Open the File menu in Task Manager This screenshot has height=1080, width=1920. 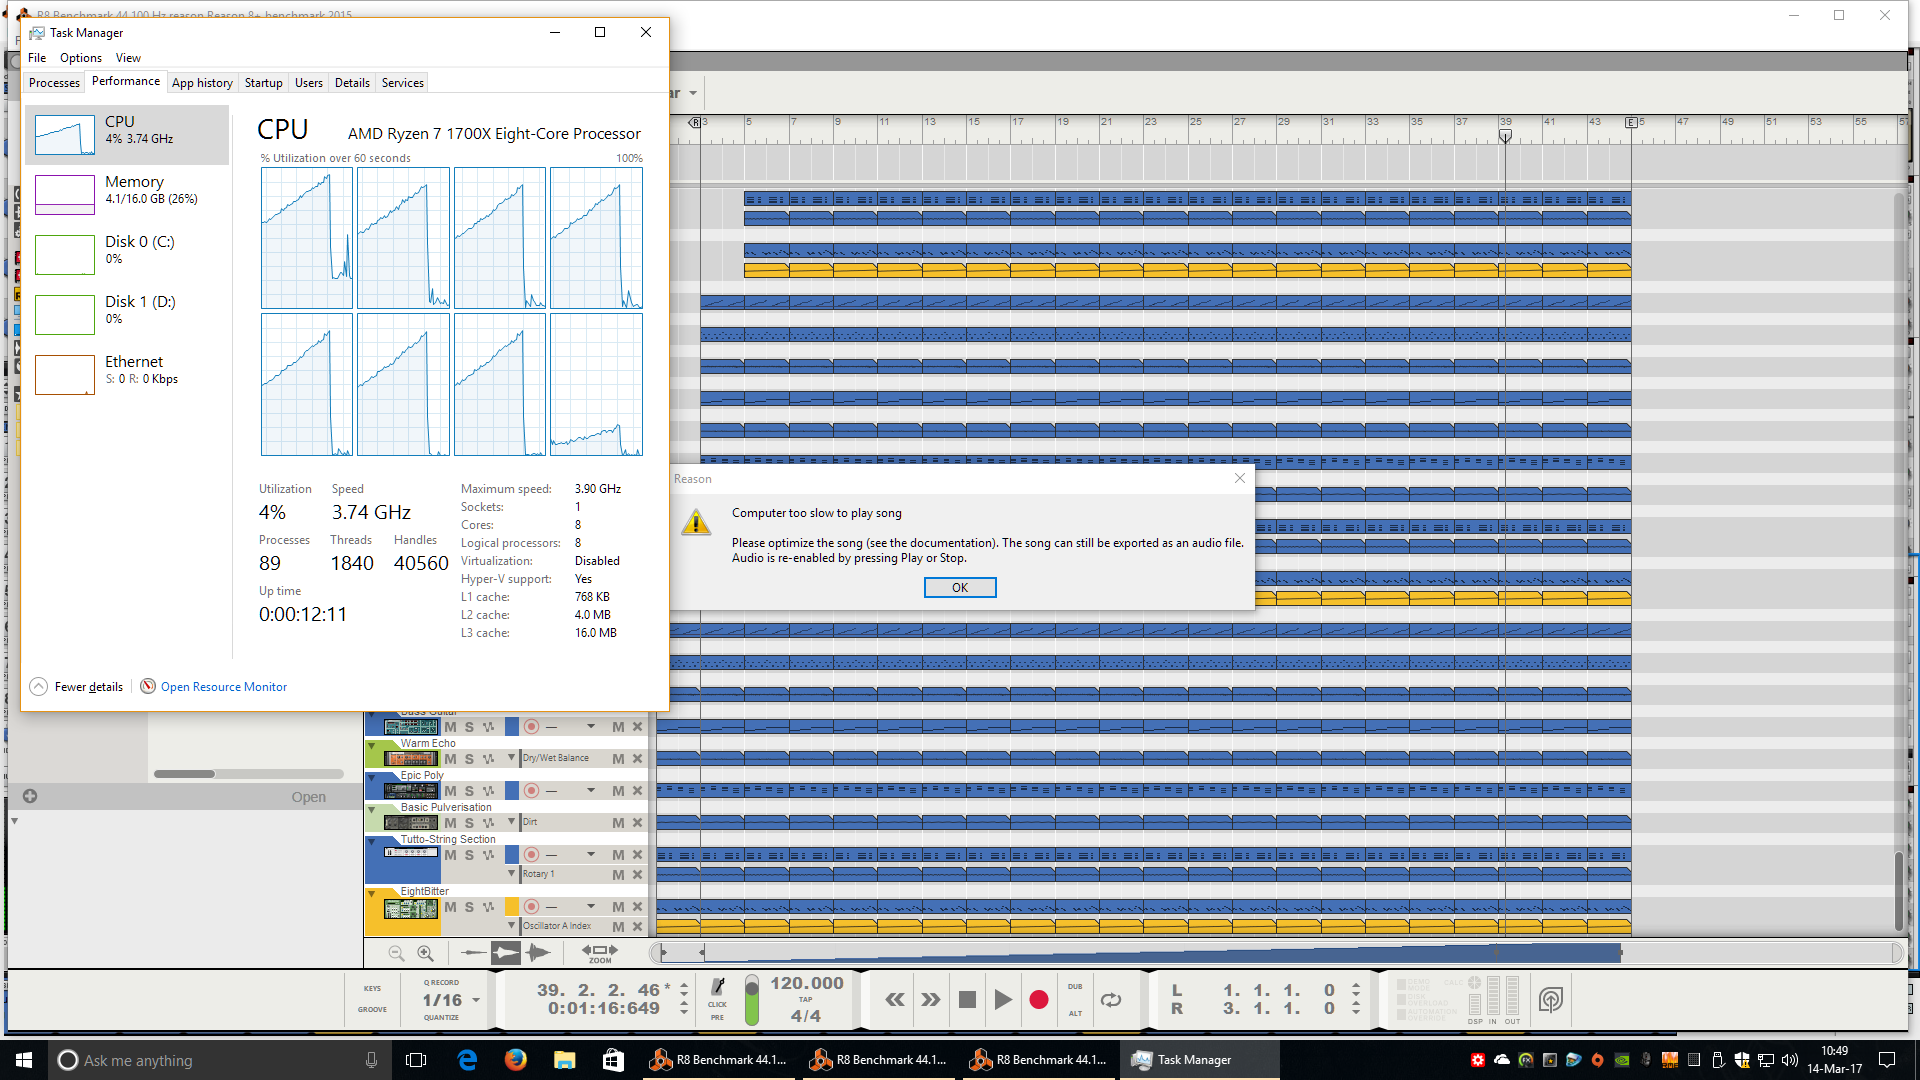[x=37, y=58]
